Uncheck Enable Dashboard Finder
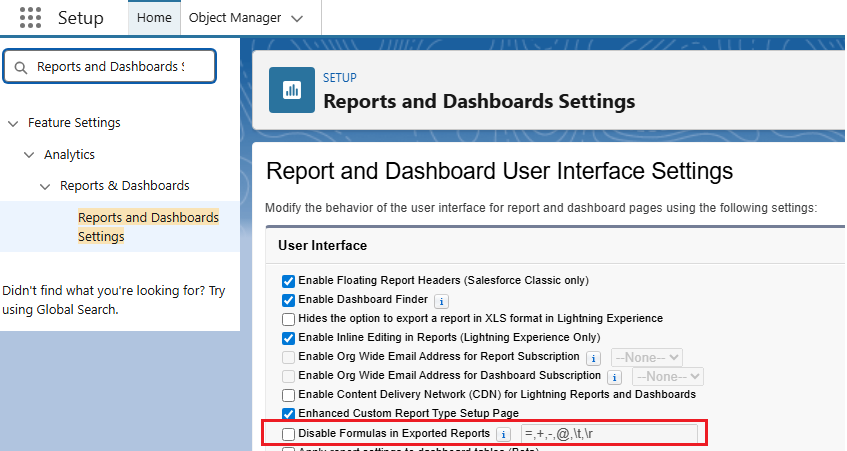Image resolution: width=847 pixels, height=451 pixels. coord(288,300)
